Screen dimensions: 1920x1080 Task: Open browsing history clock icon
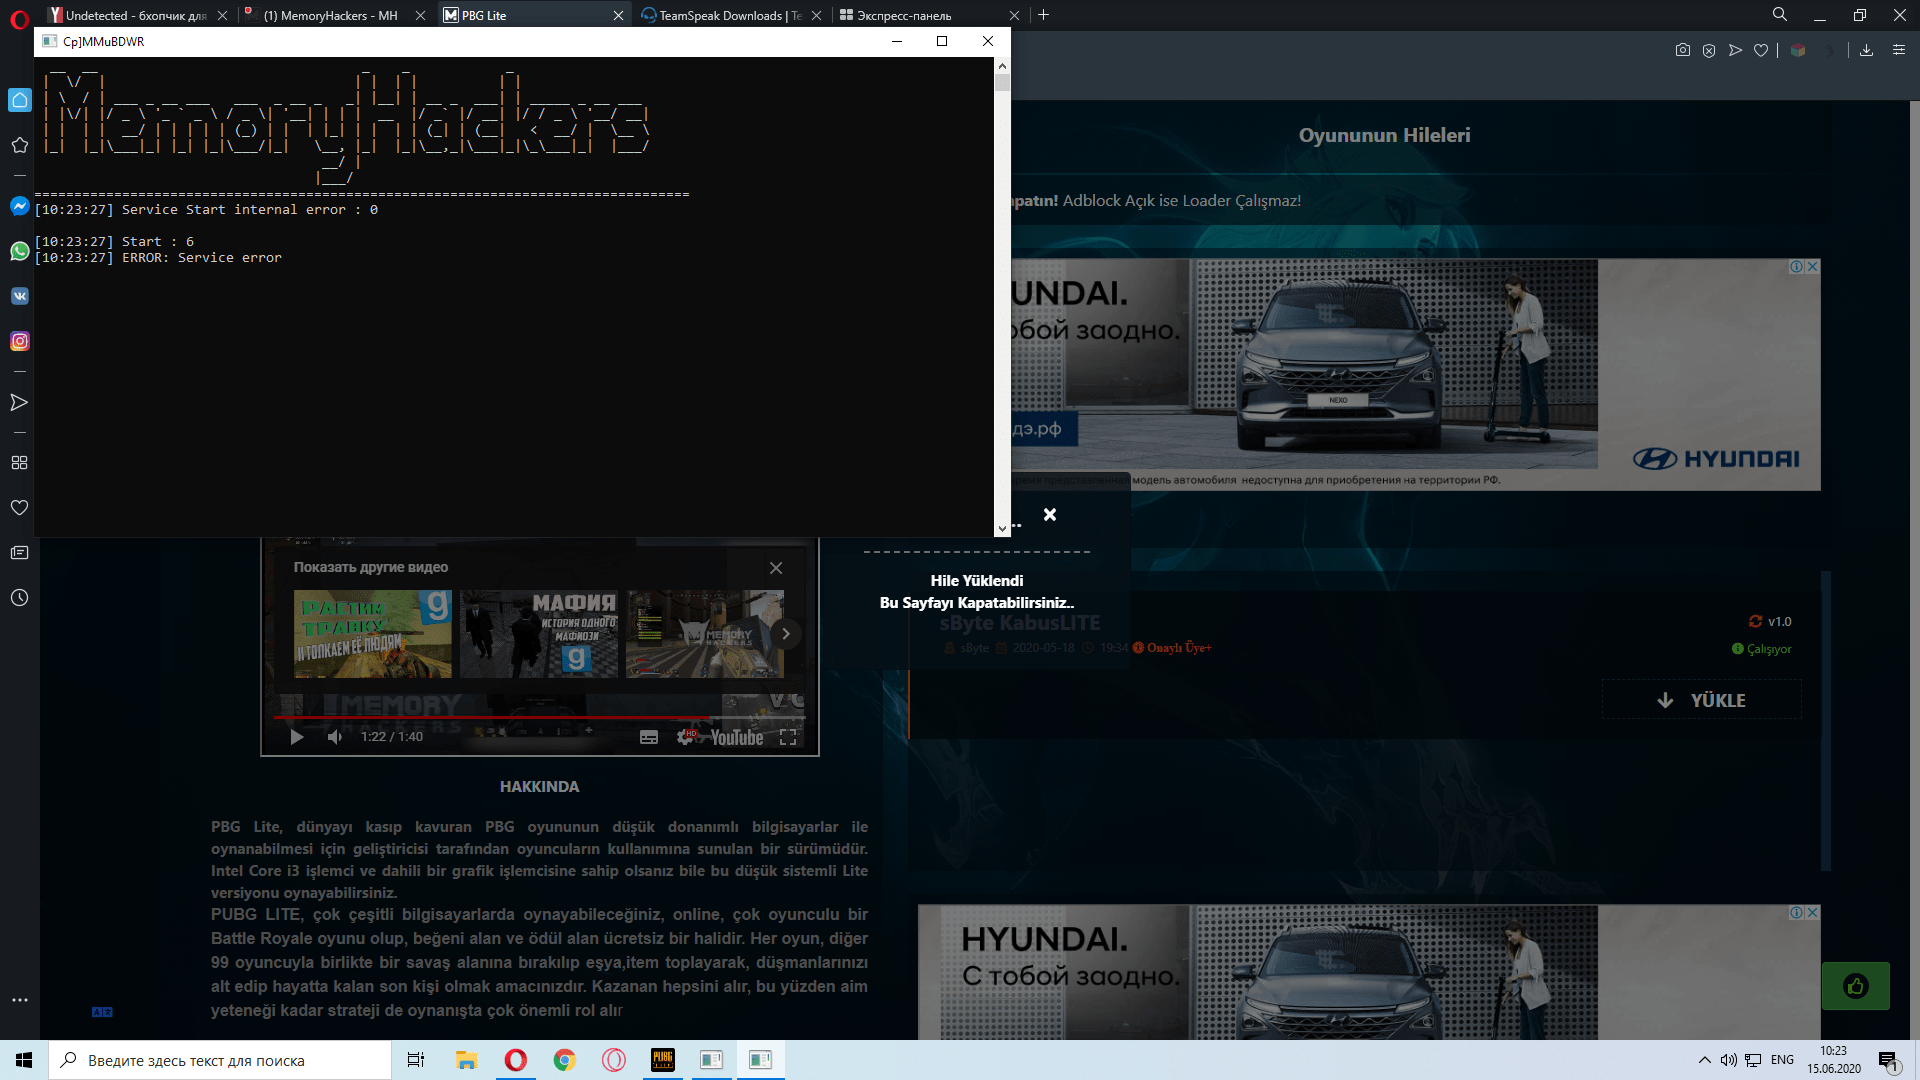pyautogui.click(x=19, y=598)
